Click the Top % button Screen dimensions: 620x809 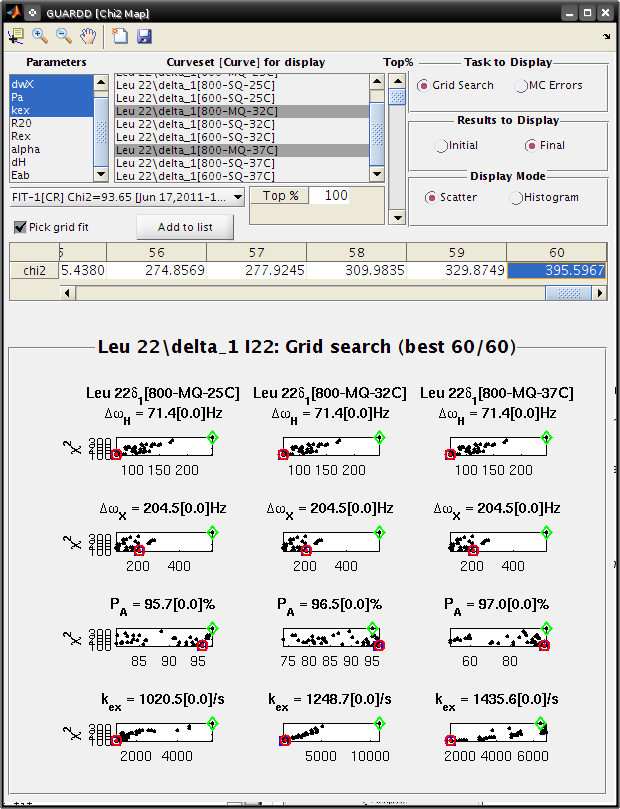280,196
